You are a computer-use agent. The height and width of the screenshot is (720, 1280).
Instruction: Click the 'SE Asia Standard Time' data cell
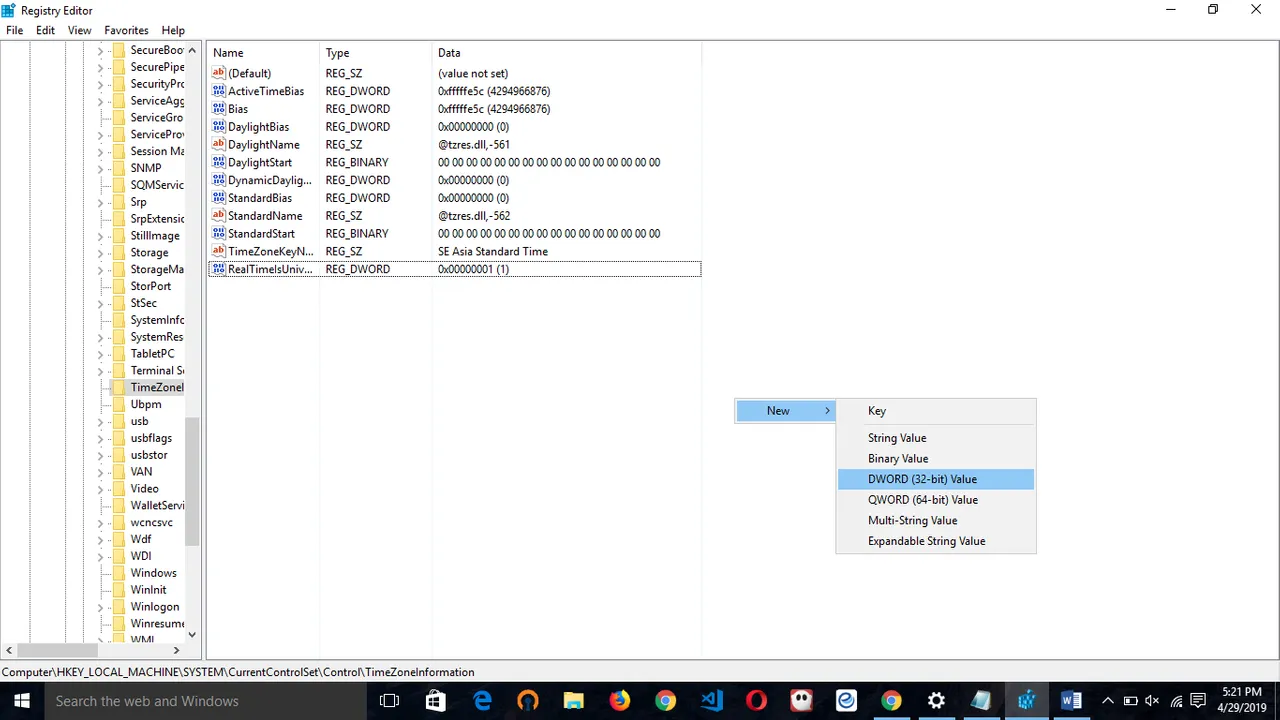pos(493,251)
